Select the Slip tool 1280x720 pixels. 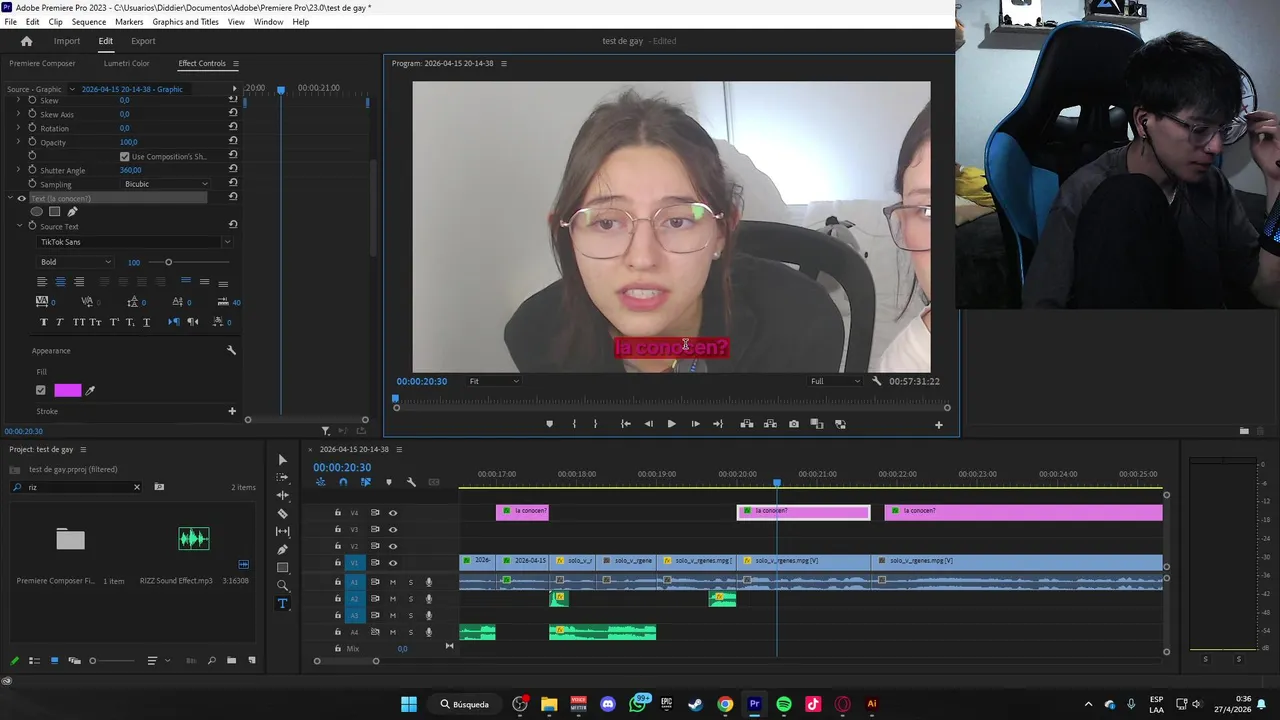pyautogui.click(x=283, y=531)
